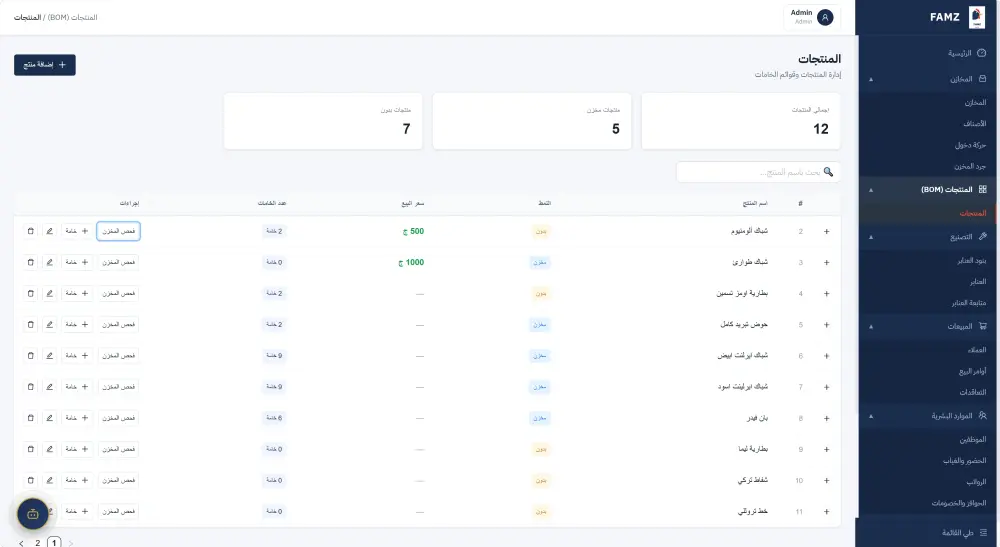
Task: Delete product row 5 using trash icon
Action: tap(31, 325)
